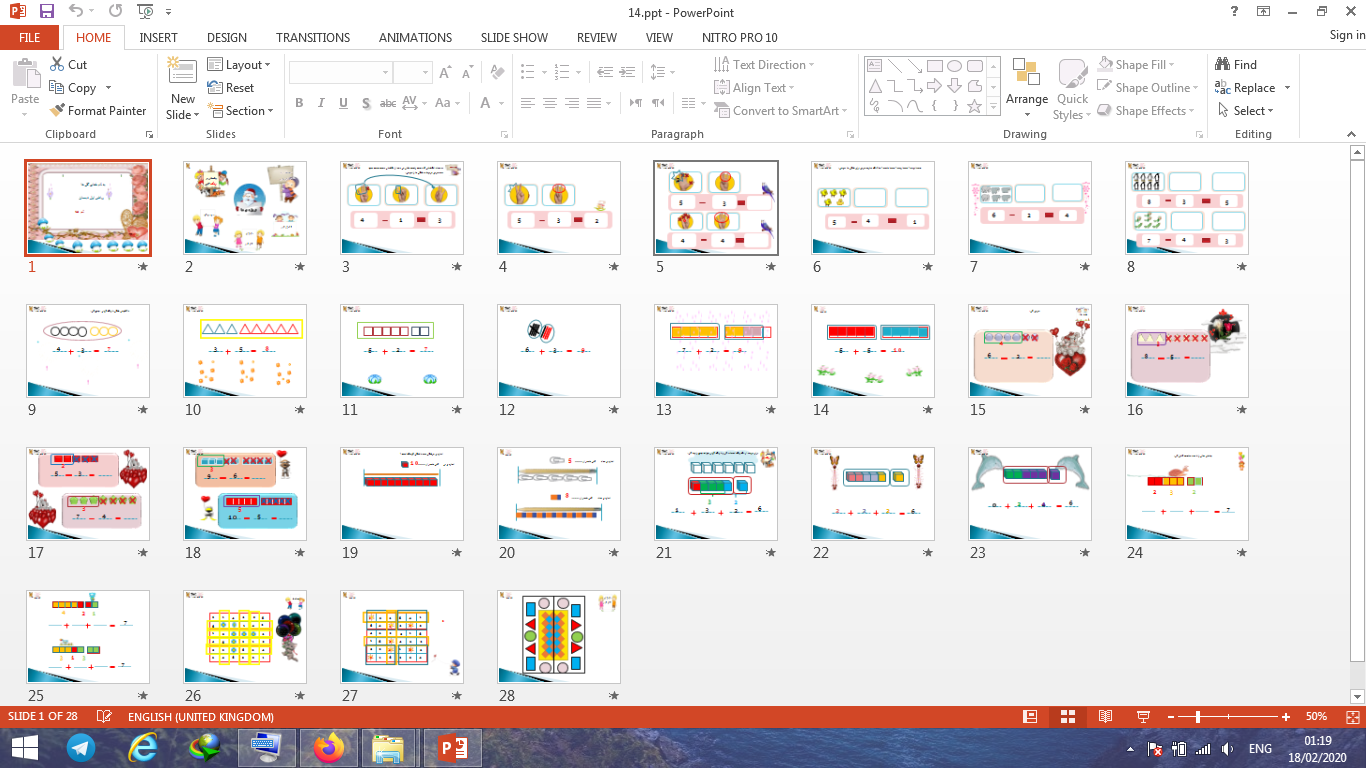Click the Find magnifier icon
The width and height of the screenshot is (1366, 768).
(x=1222, y=65)
